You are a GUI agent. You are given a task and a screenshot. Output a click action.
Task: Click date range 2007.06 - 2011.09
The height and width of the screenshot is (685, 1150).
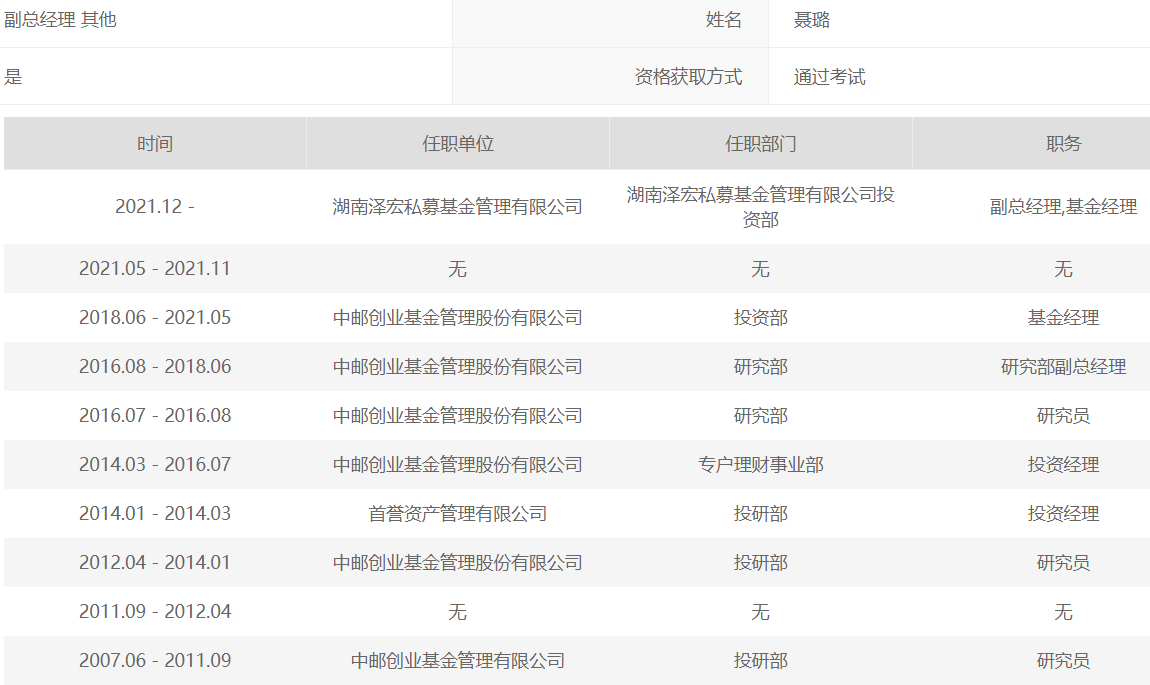(x=155, y=660)
